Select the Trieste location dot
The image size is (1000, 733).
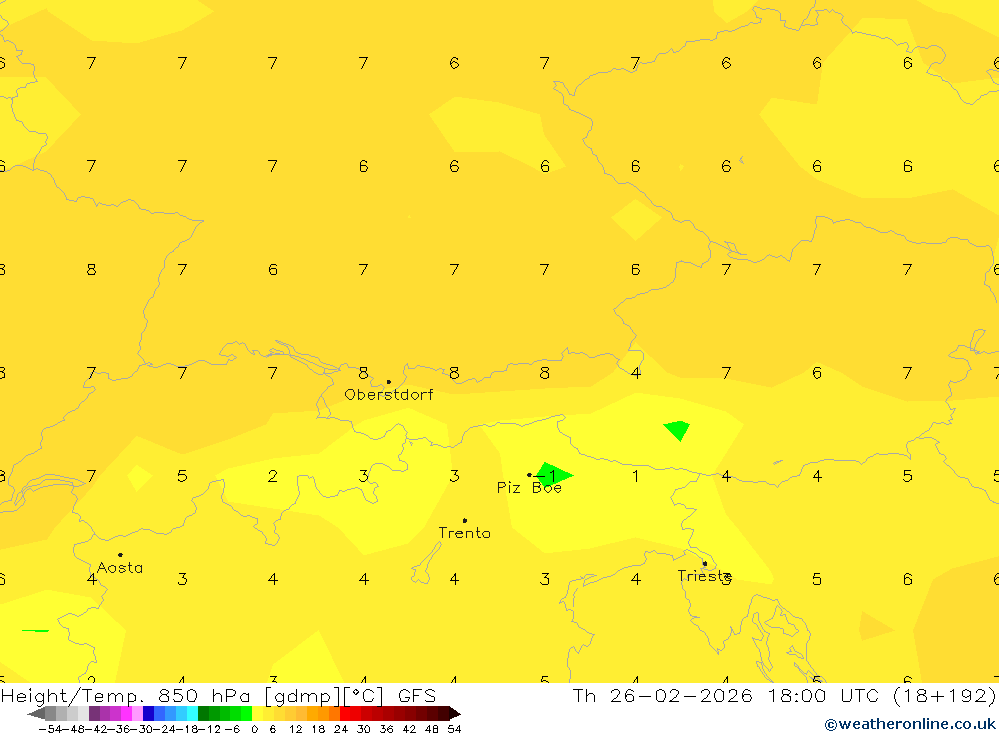[x=704, y=563]
